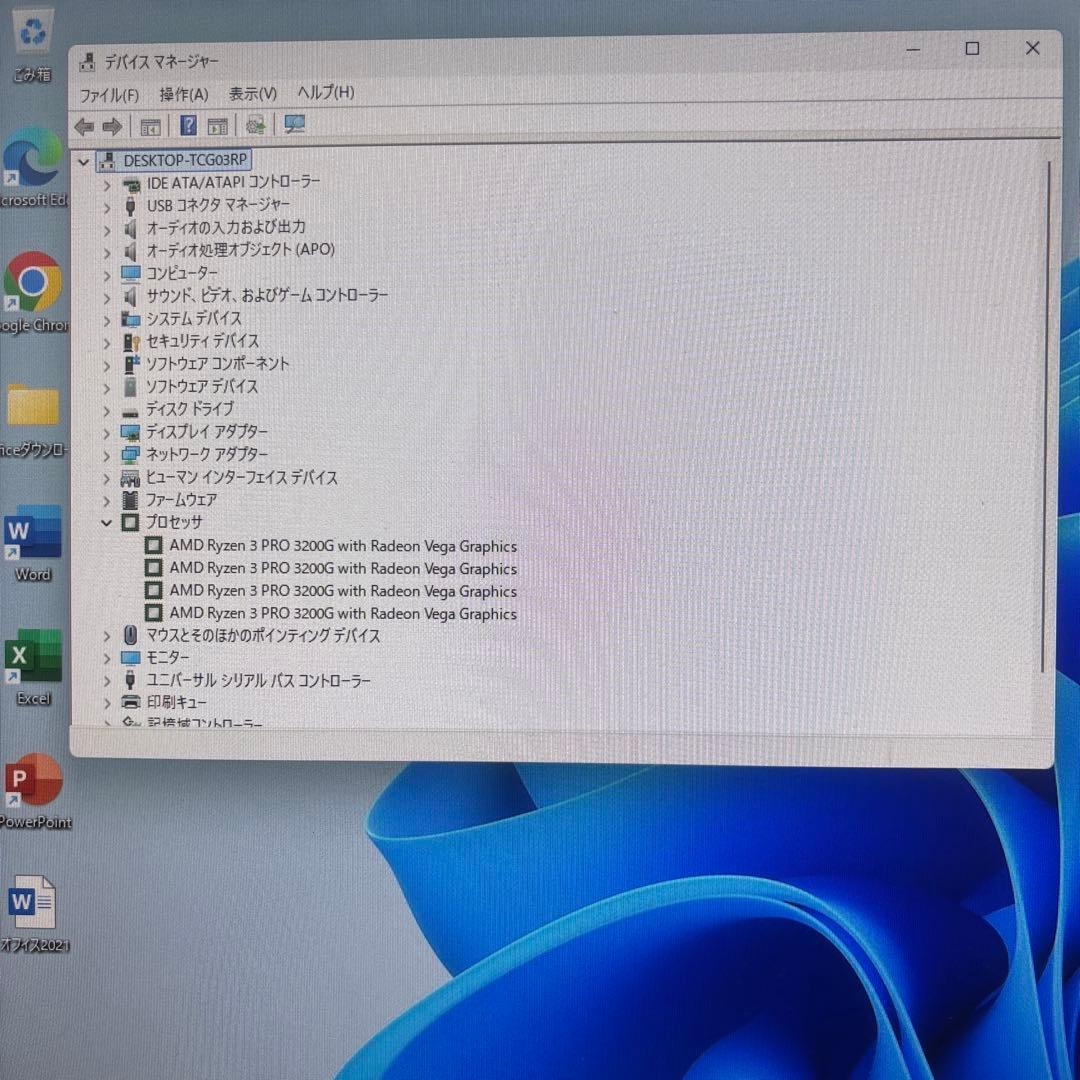Scan for hardware changes using toolbar icon
The height and width of the screenshot is (1080, 1080).
pos(293,125)
